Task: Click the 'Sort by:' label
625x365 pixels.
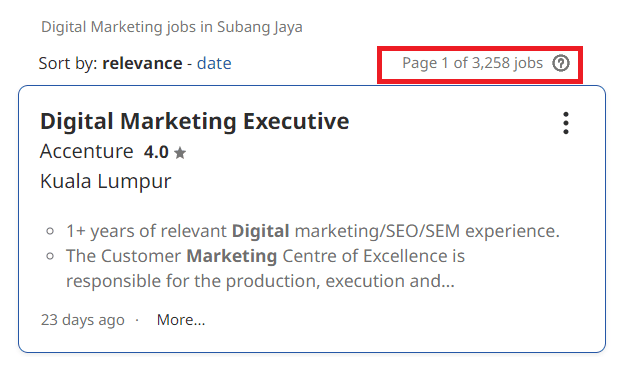Action: [x=68, y=64]
